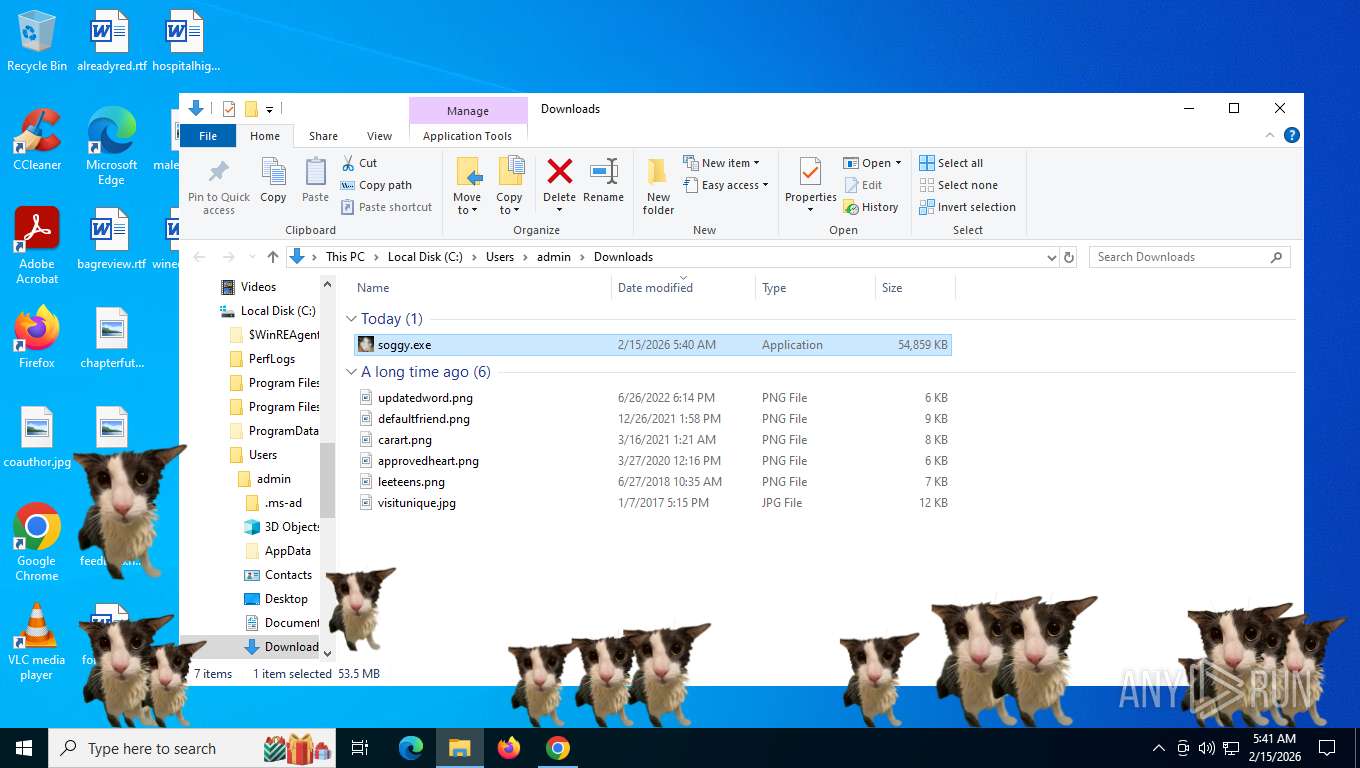The image size is (1360, 768).
Task: Click Invert selection
Action: [967, 207]
